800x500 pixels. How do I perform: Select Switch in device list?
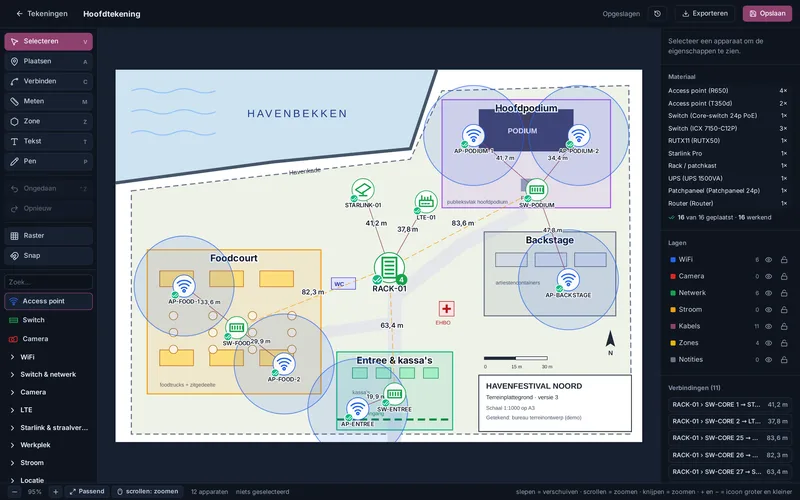pyautogui.click(x=48, y=320)
